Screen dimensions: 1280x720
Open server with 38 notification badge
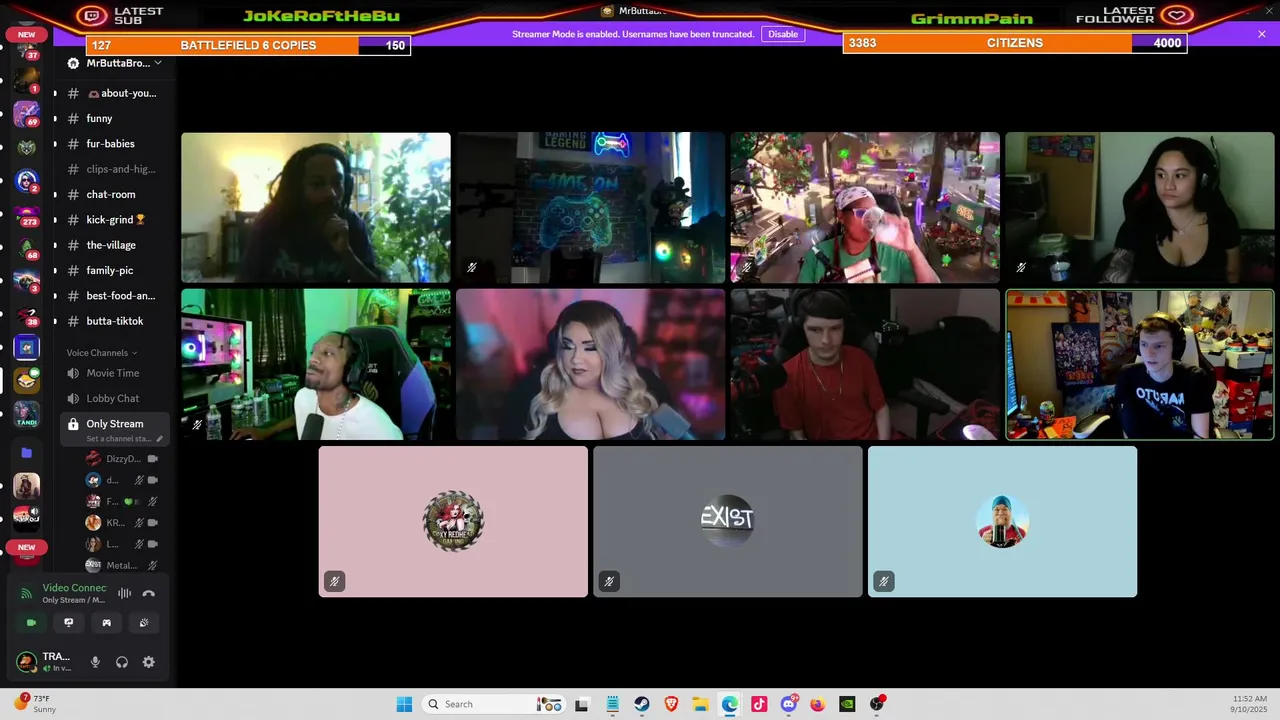pos(27,315)
